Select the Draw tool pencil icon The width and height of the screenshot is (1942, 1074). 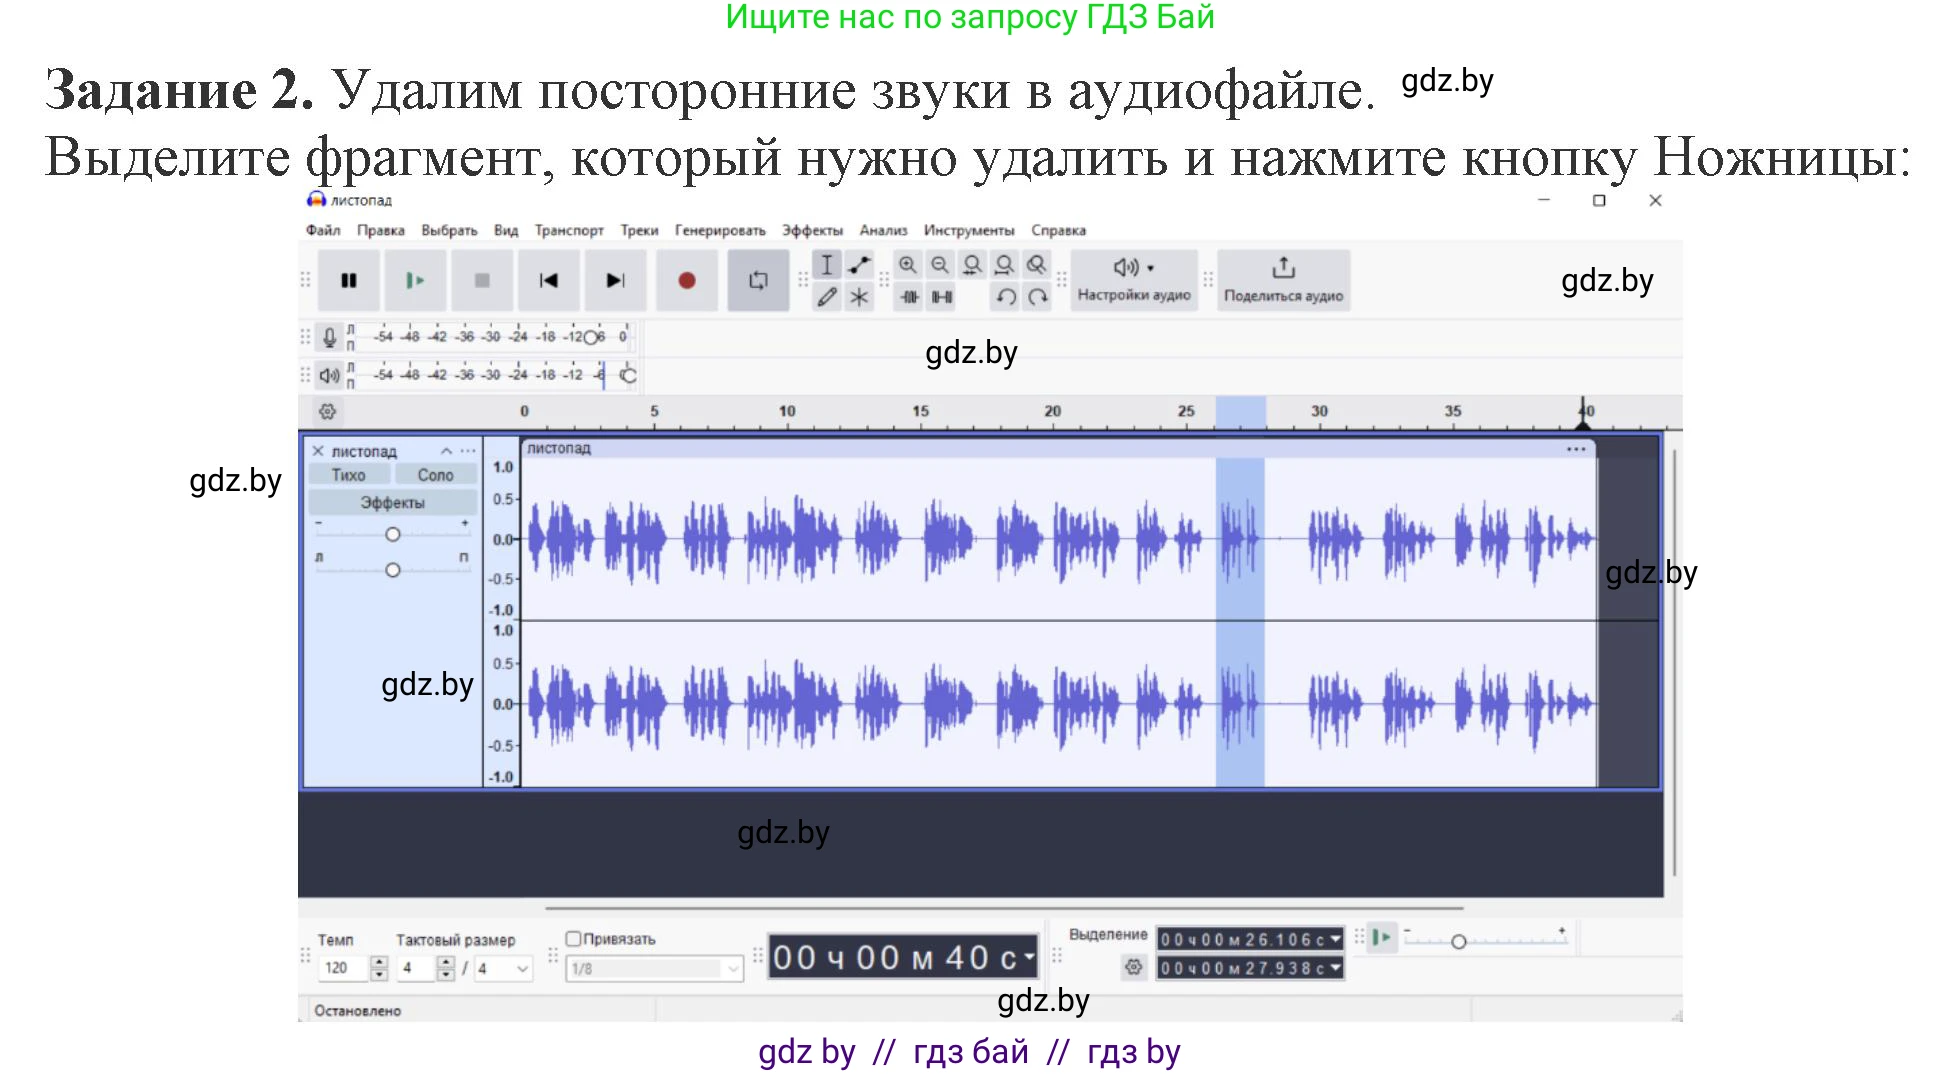coord(826,297)
